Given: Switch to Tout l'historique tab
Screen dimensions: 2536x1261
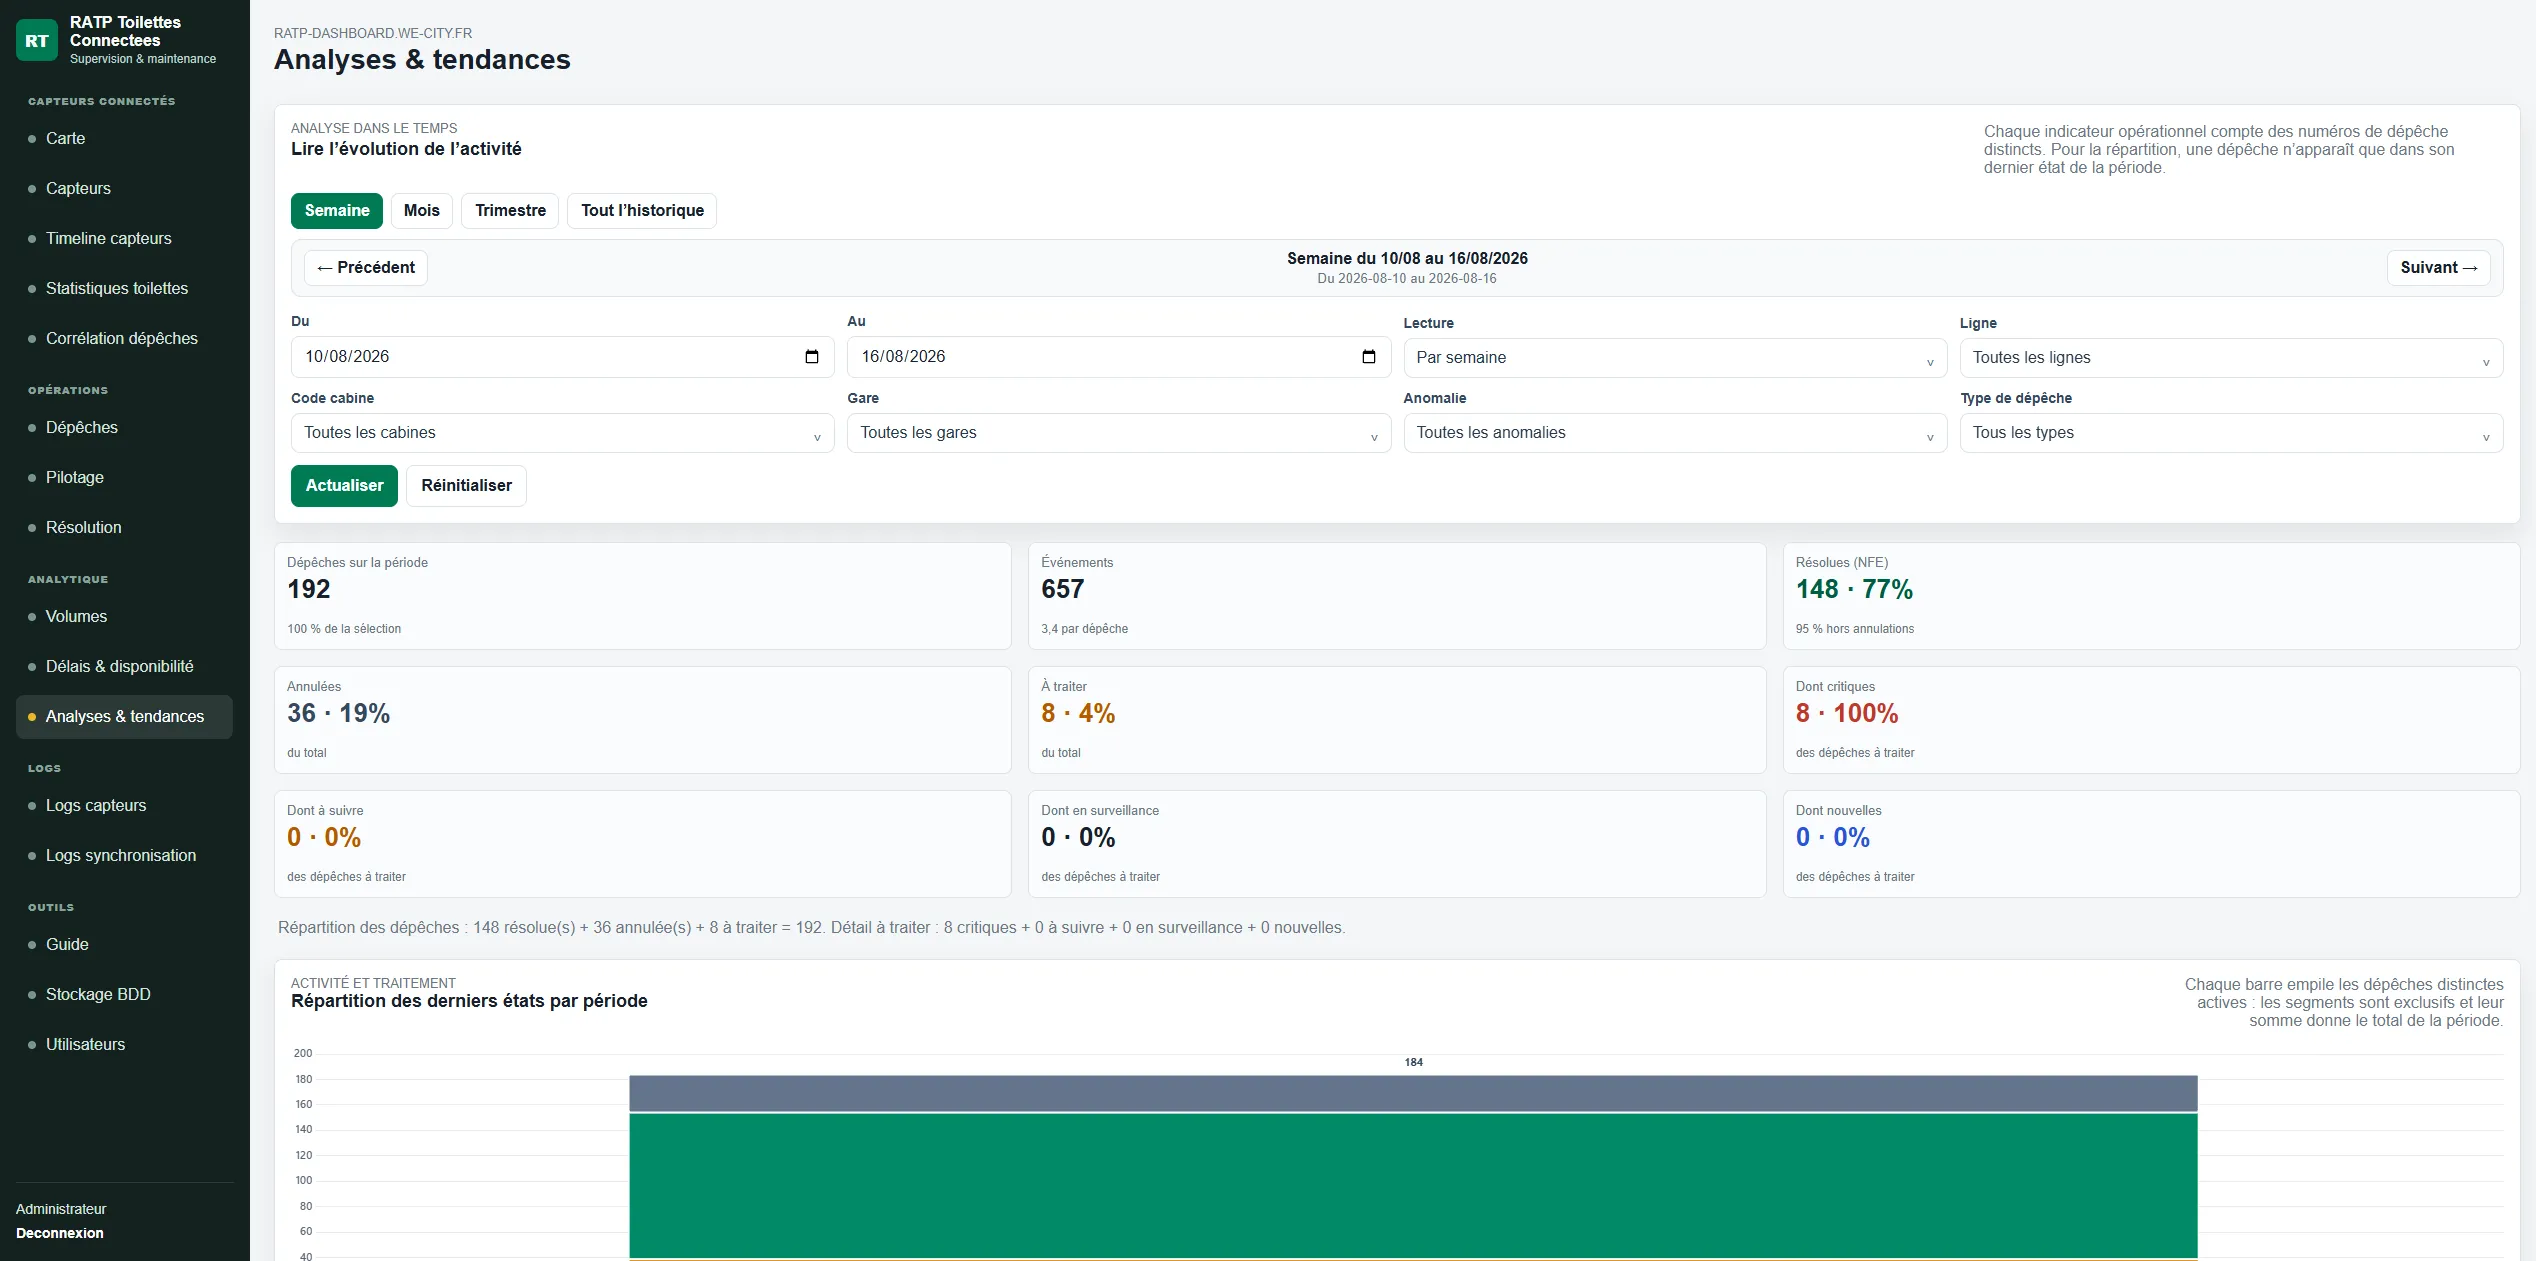Looking at the screenshot, I should click(x=642, y=211).
